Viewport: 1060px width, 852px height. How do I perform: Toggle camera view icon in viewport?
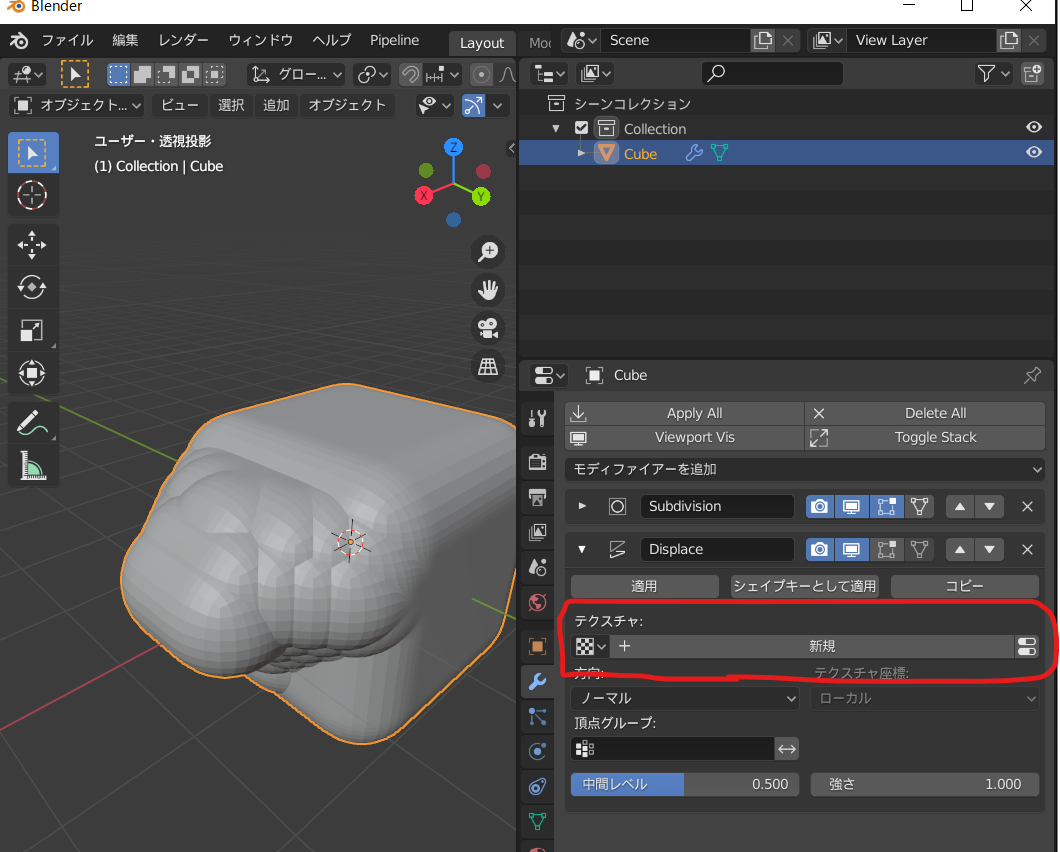(x=487, y=329)
